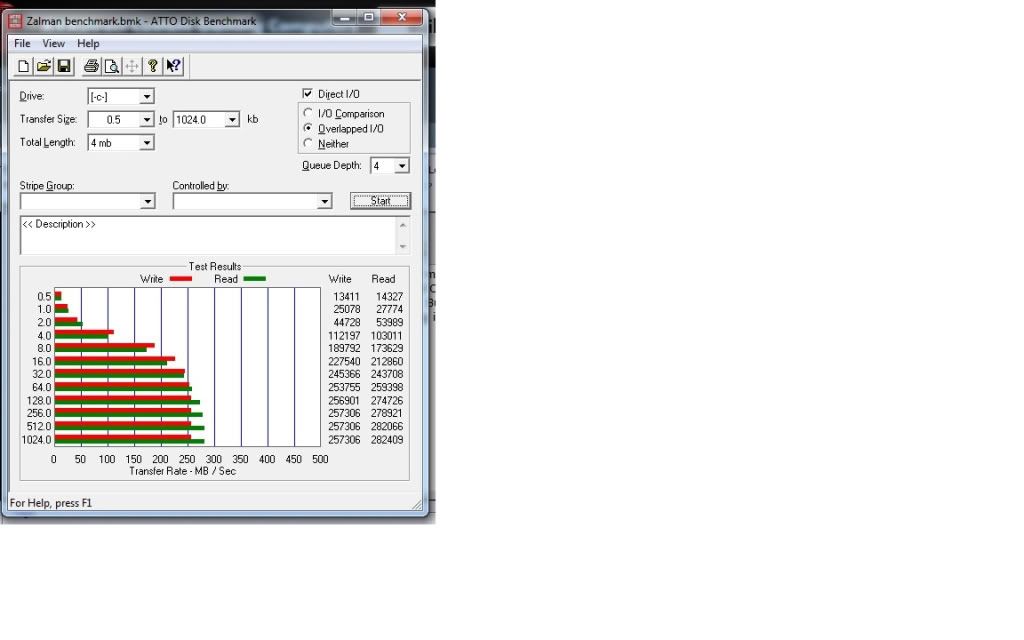The width and height of the screenshot is (1024, 640).
Task: Click the New file toolbar icon
Action: (x=24, y=66)
